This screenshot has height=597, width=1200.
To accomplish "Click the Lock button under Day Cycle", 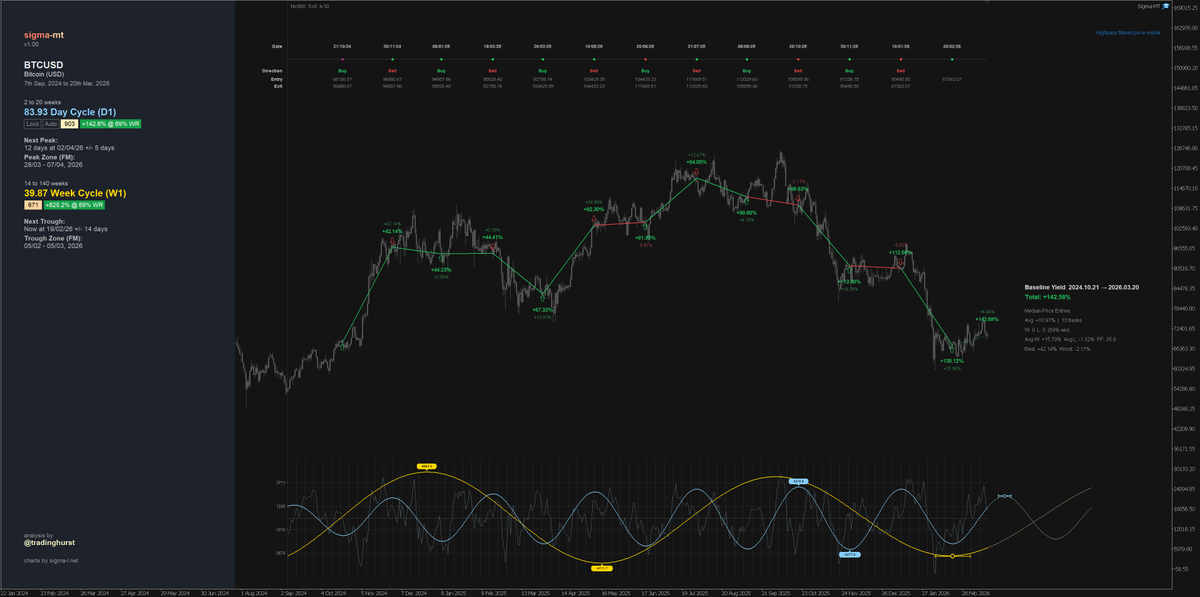I will pos(32,124).
